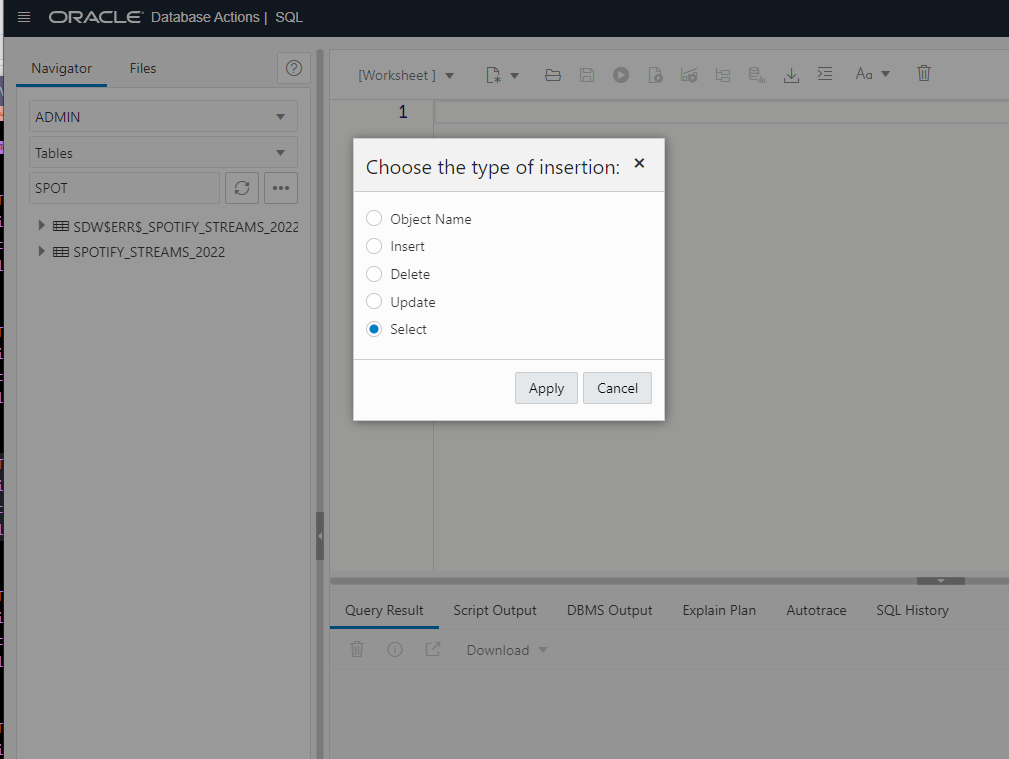Open the SQL History tab

point(912,610)
